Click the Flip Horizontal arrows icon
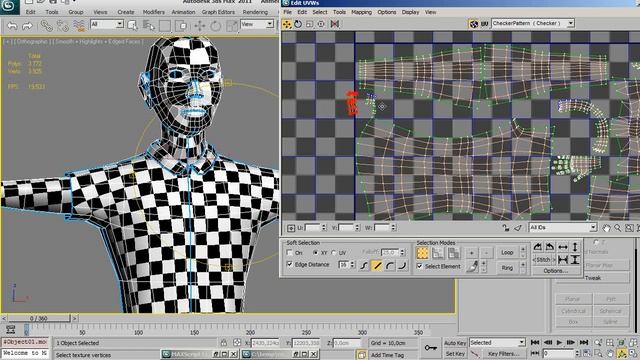Image resolution: width=640 pixels, height=360 pixels. [562, 247]
